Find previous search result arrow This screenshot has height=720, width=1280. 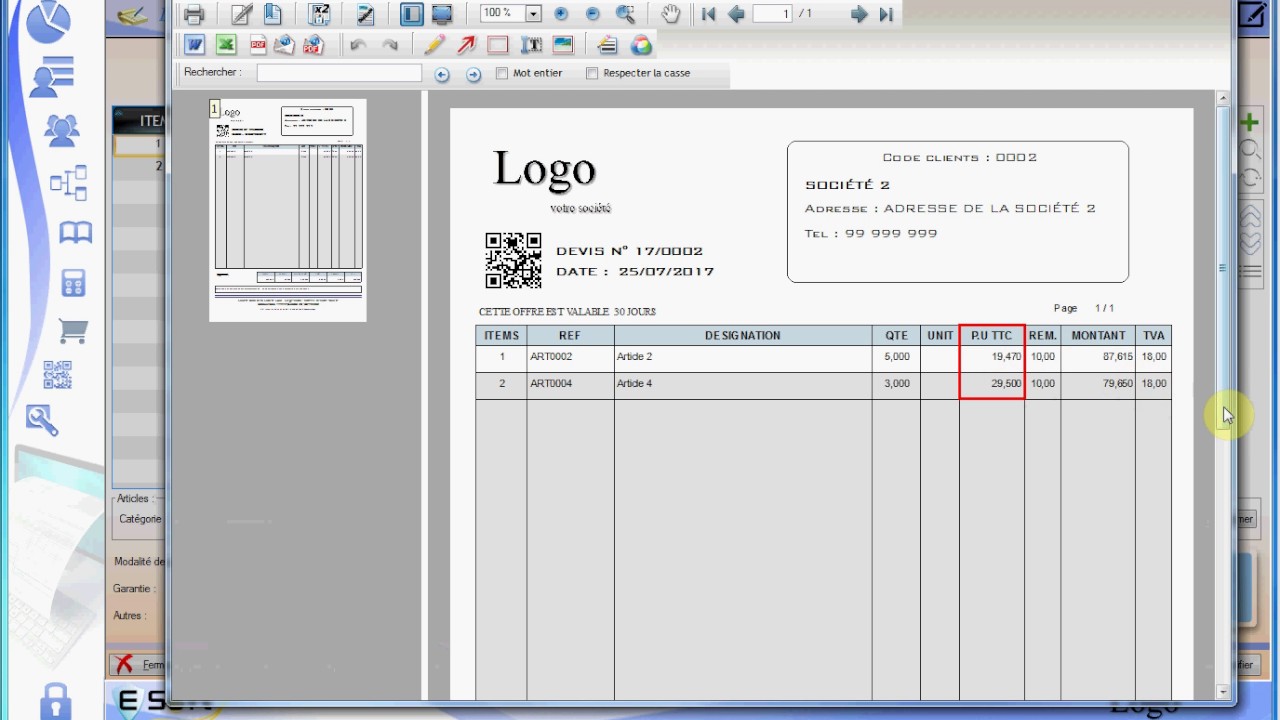click(x=442, y=75)
